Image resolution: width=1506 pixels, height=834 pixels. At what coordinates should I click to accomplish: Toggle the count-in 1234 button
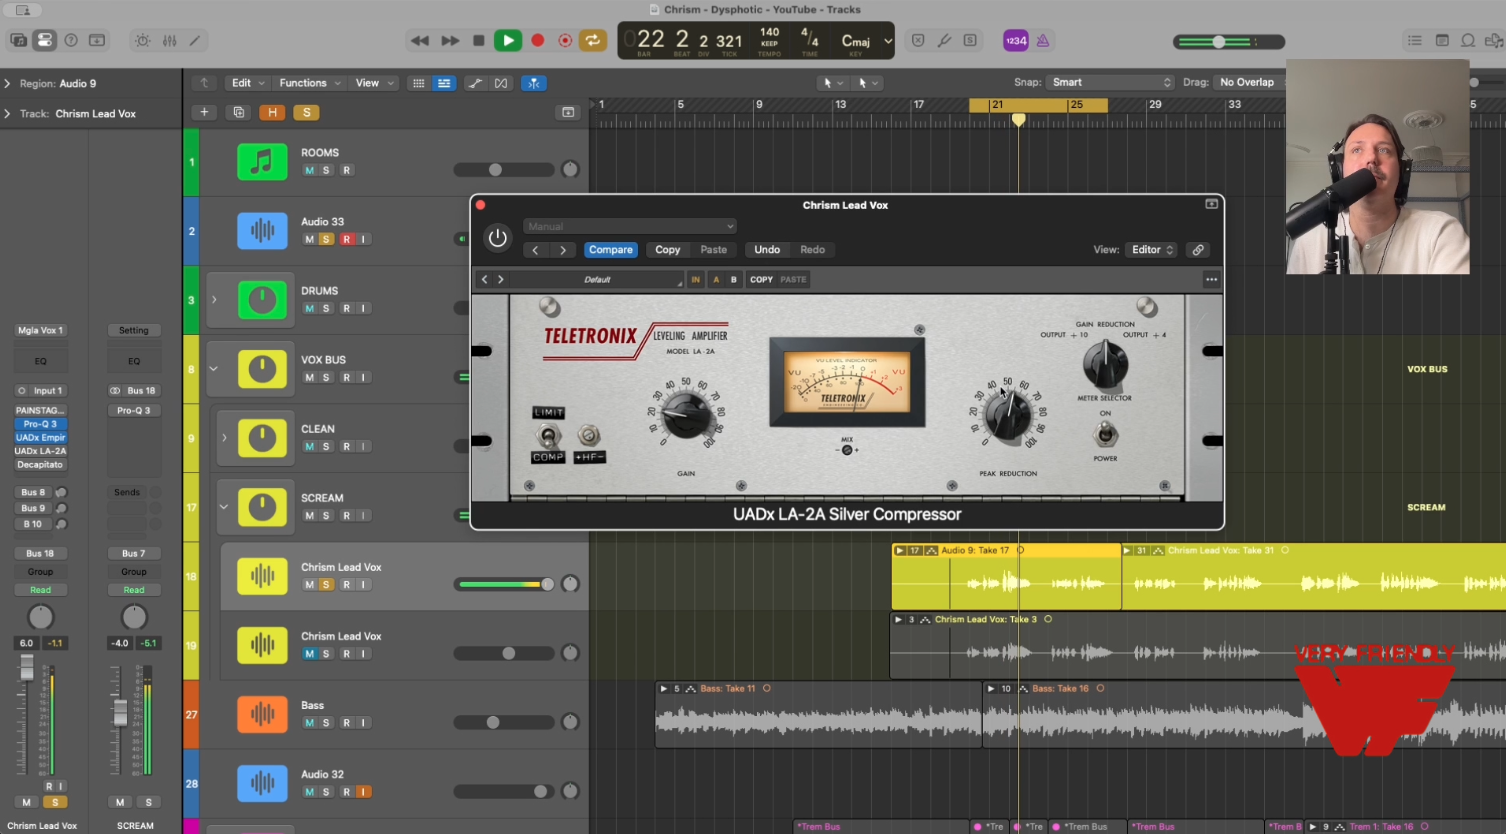tap(1015, 41)
